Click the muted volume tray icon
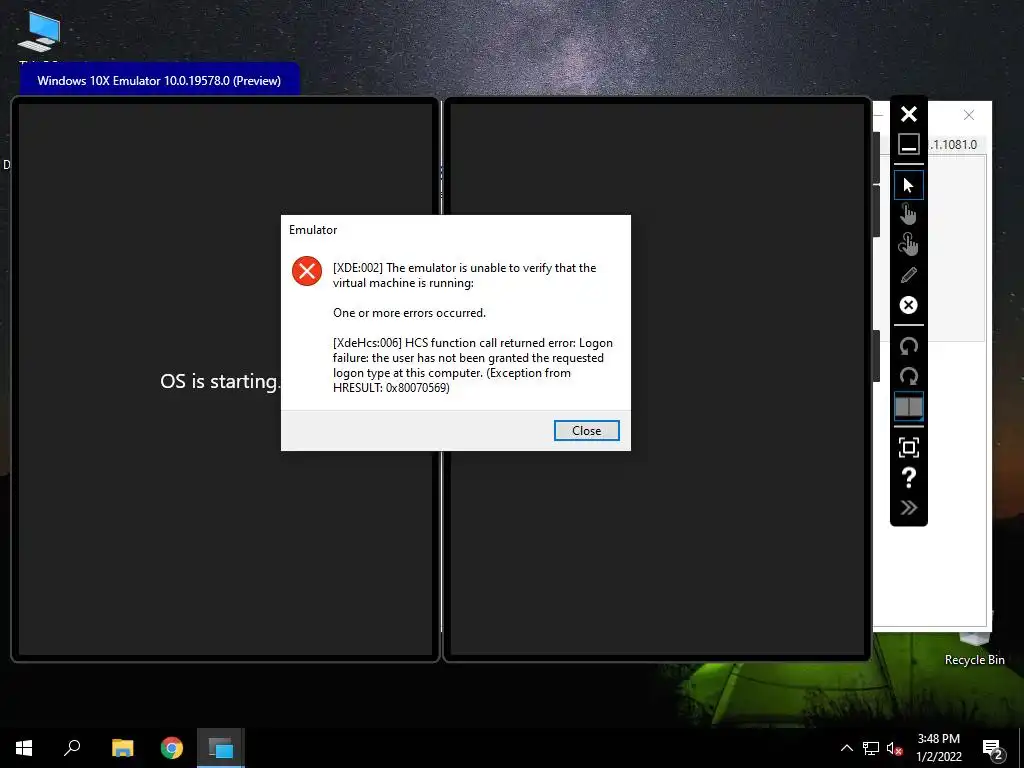This screenshot has height=768, width=1024. 894,748
